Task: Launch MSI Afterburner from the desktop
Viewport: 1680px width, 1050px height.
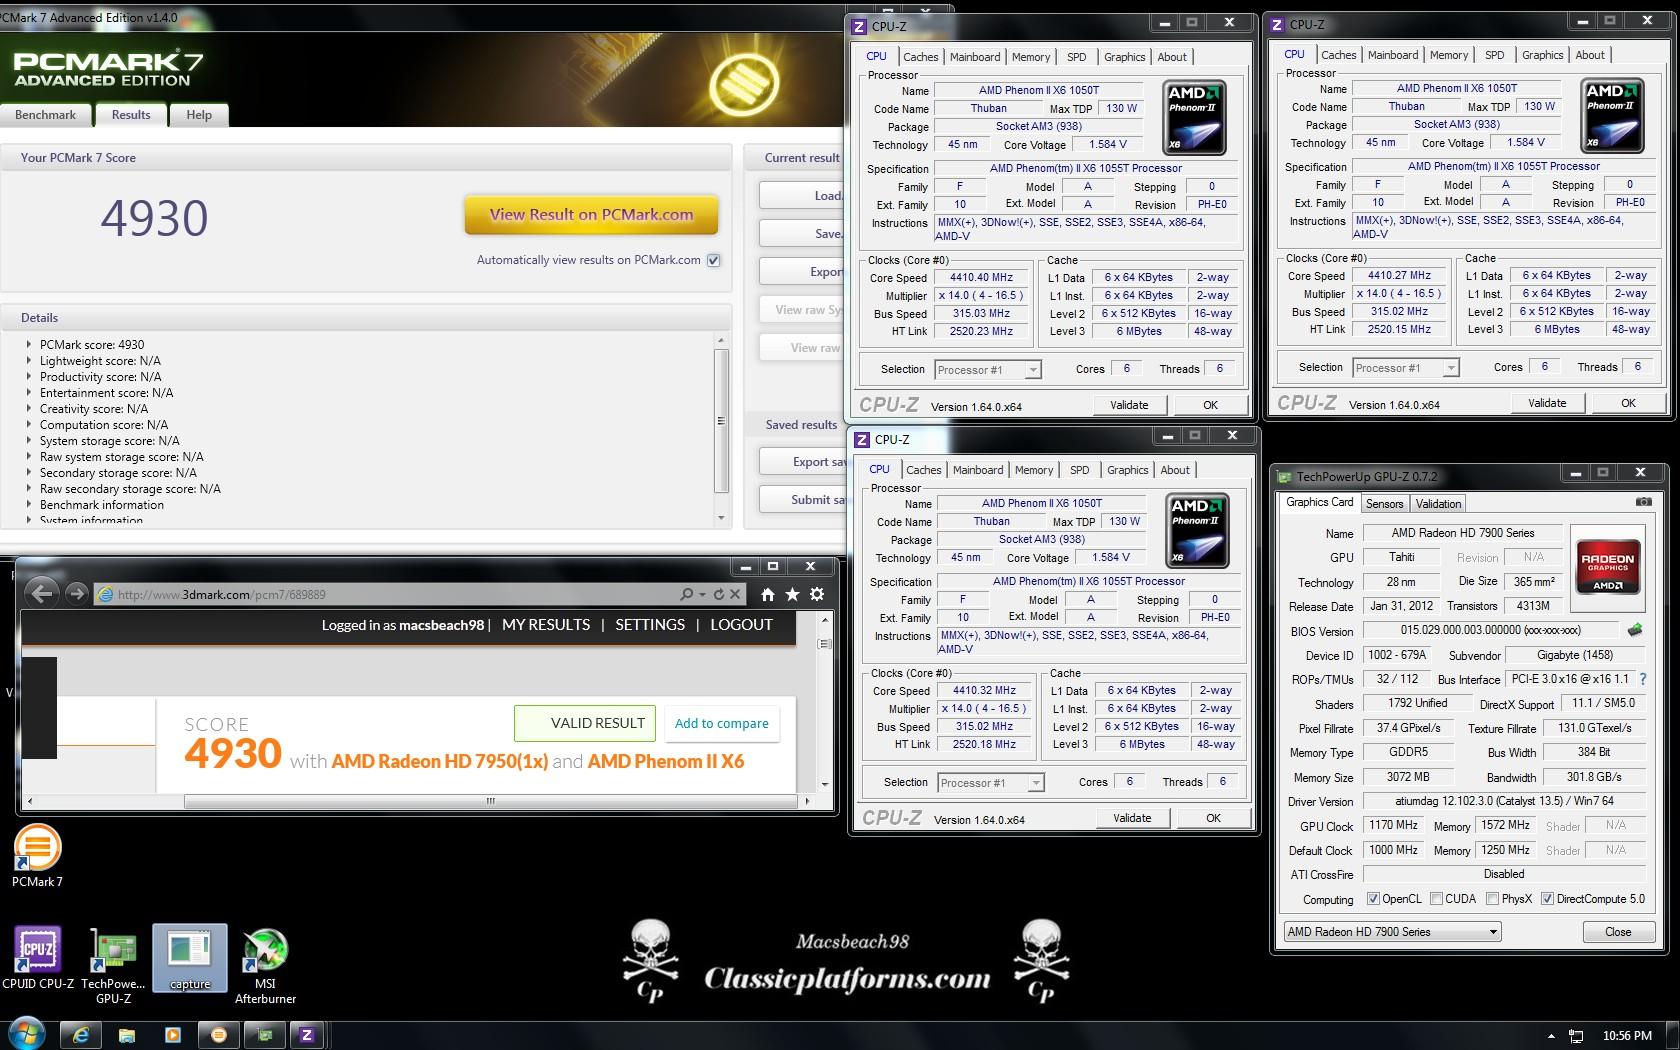Action: click(265, 965)
